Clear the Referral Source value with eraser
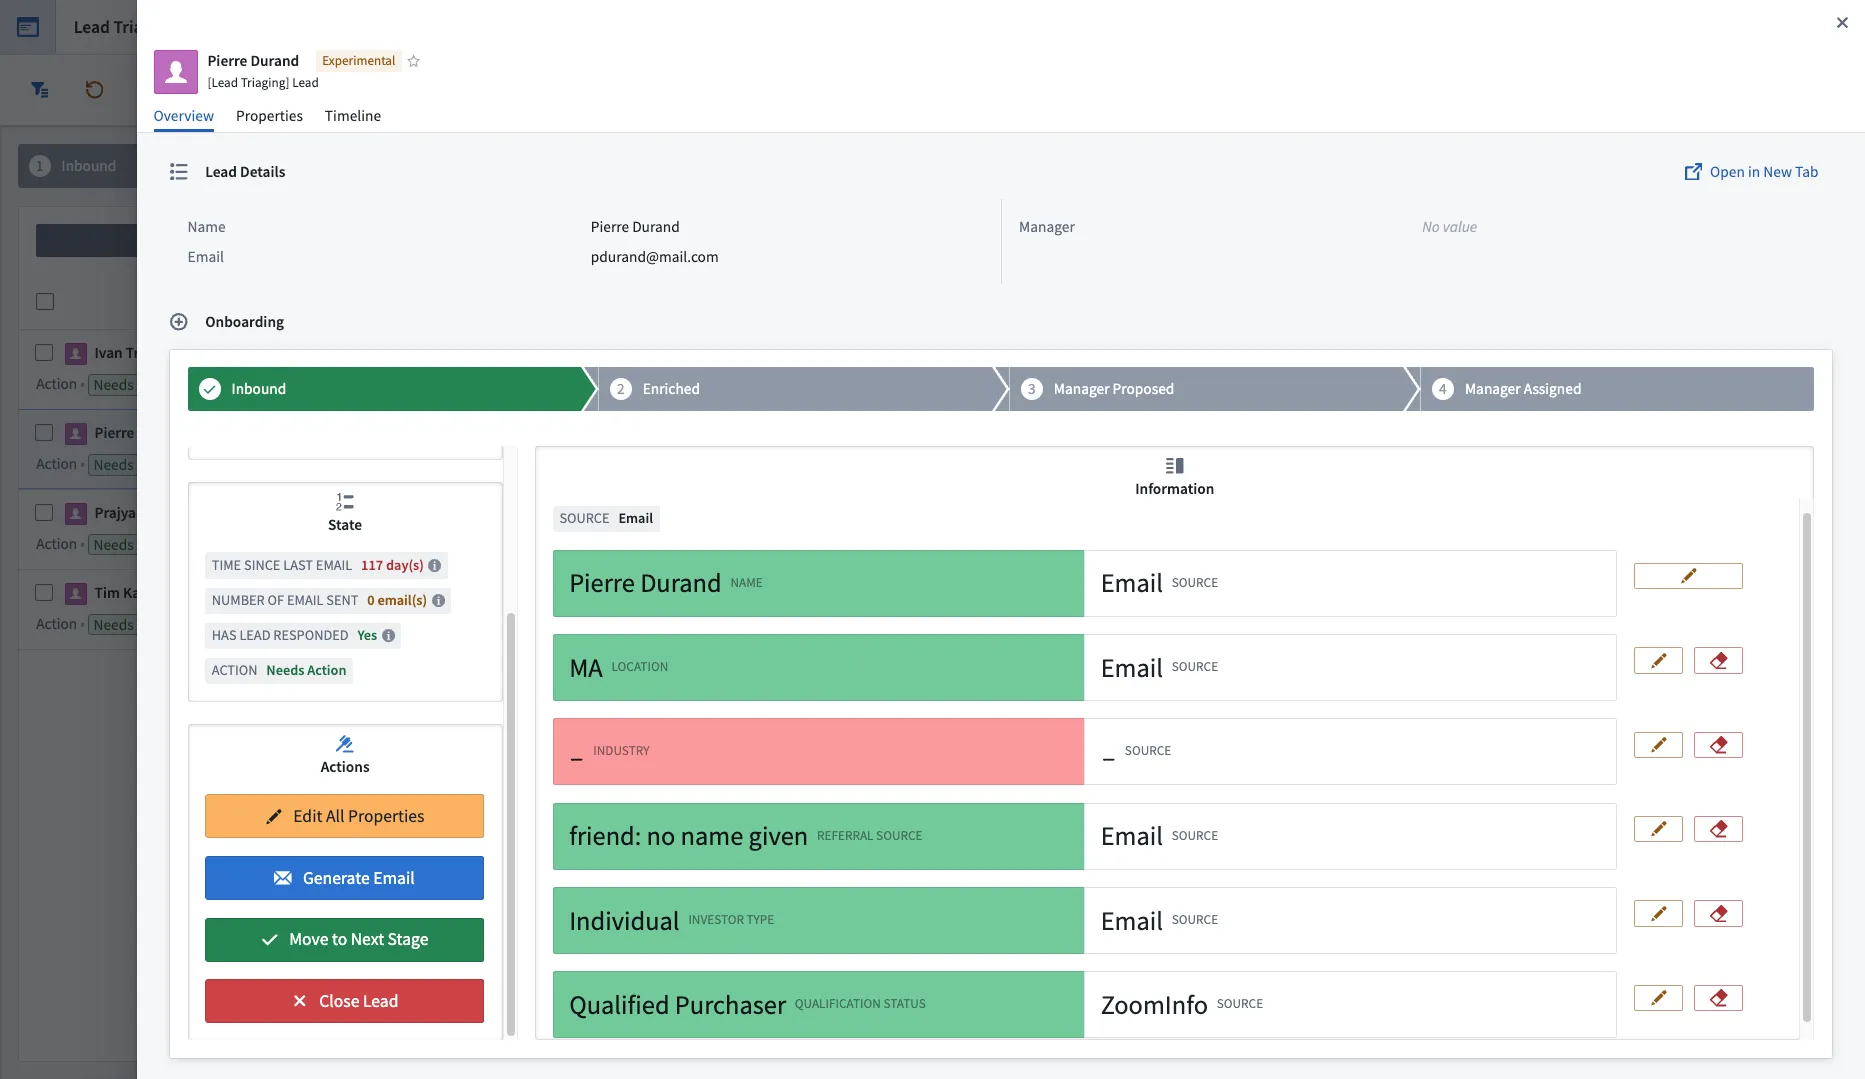The height and width of the screenshot is (1079, 1865). pyautogui.click(x=1718, y=829)
